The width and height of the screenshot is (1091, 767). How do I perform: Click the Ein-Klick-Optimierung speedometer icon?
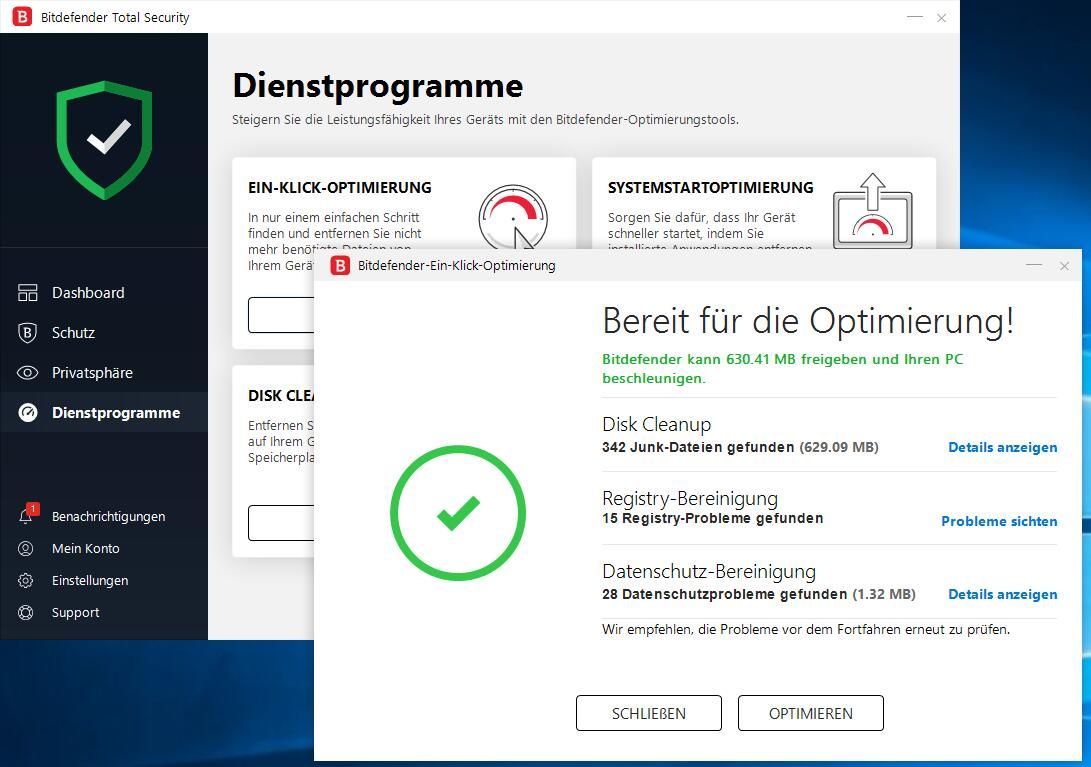click(513, 214)
